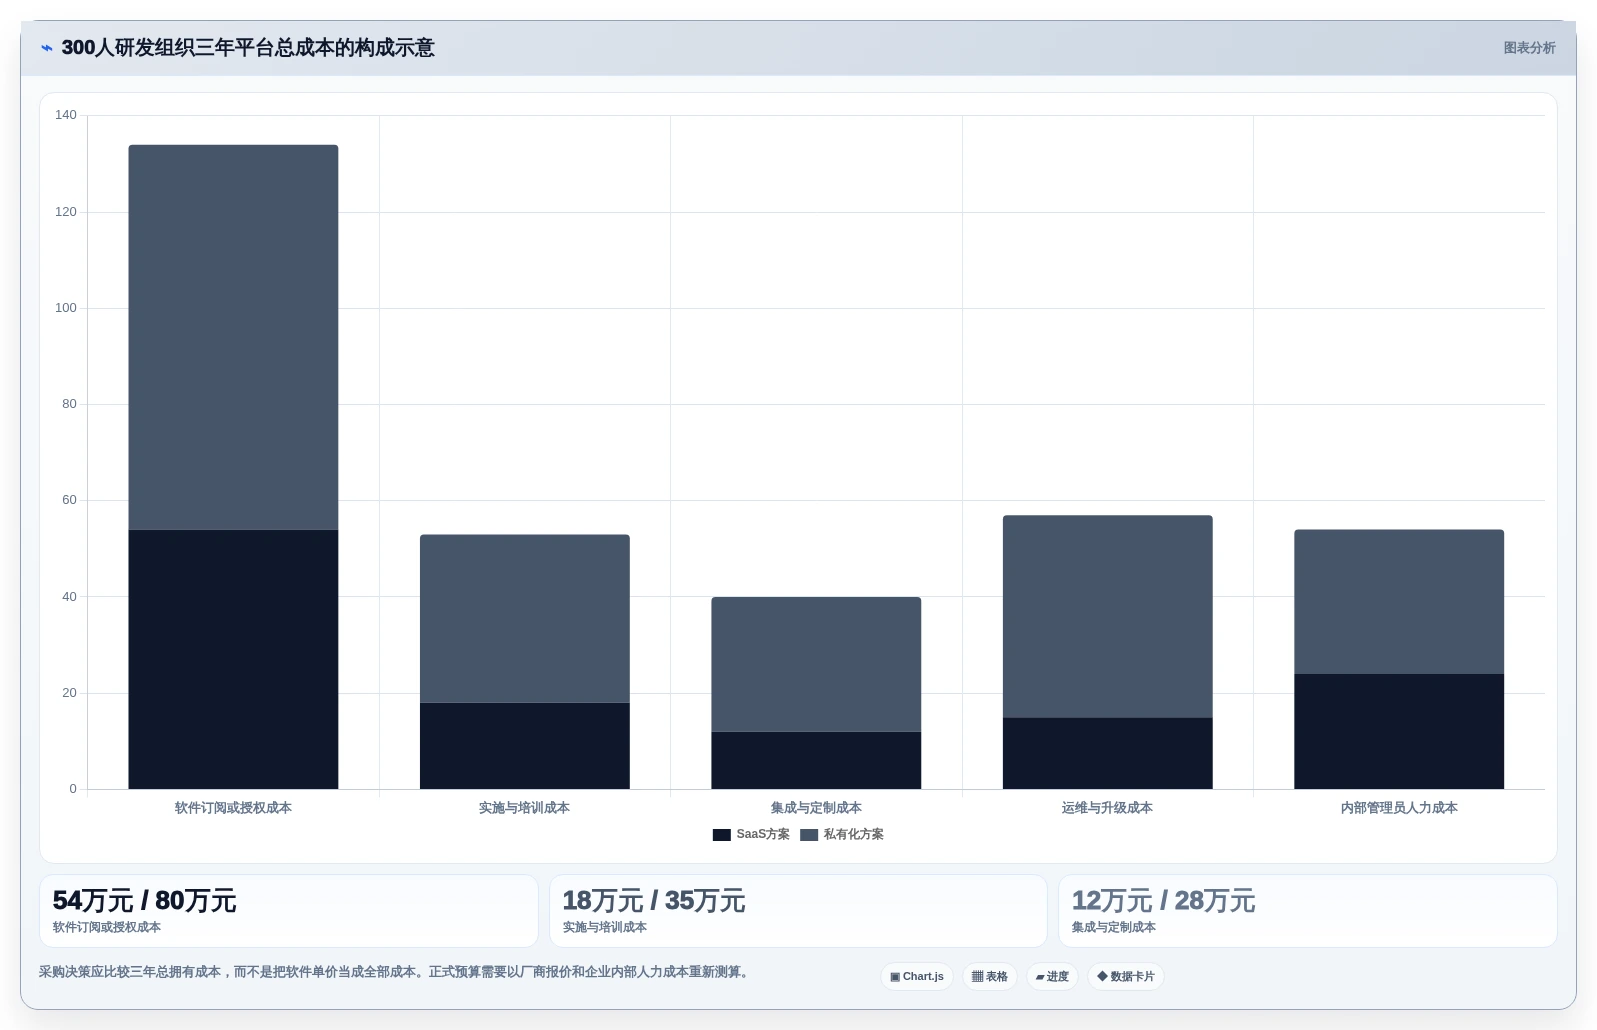Click x-axis label 软件订阅或授权成本
Screen dimensions: 1597x1030
[233, 808]
